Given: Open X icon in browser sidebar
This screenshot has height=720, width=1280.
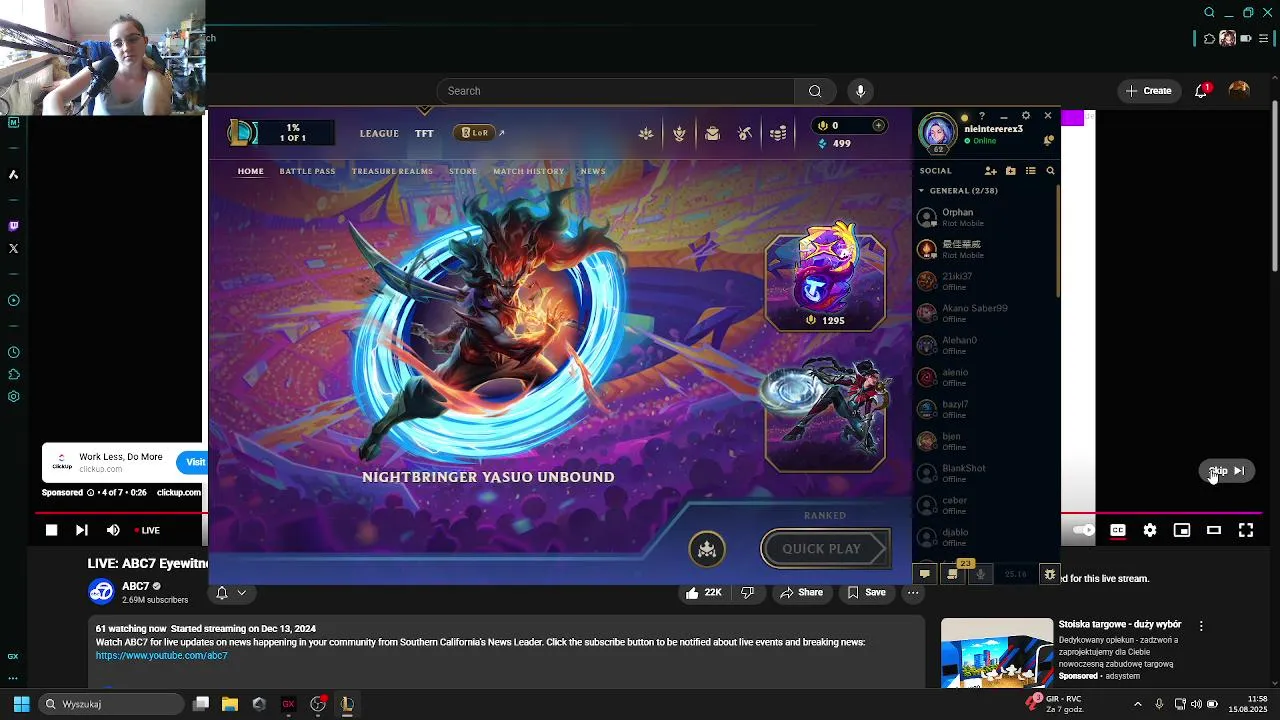Looking at the screenshot, I should click(x=14, y=249).
